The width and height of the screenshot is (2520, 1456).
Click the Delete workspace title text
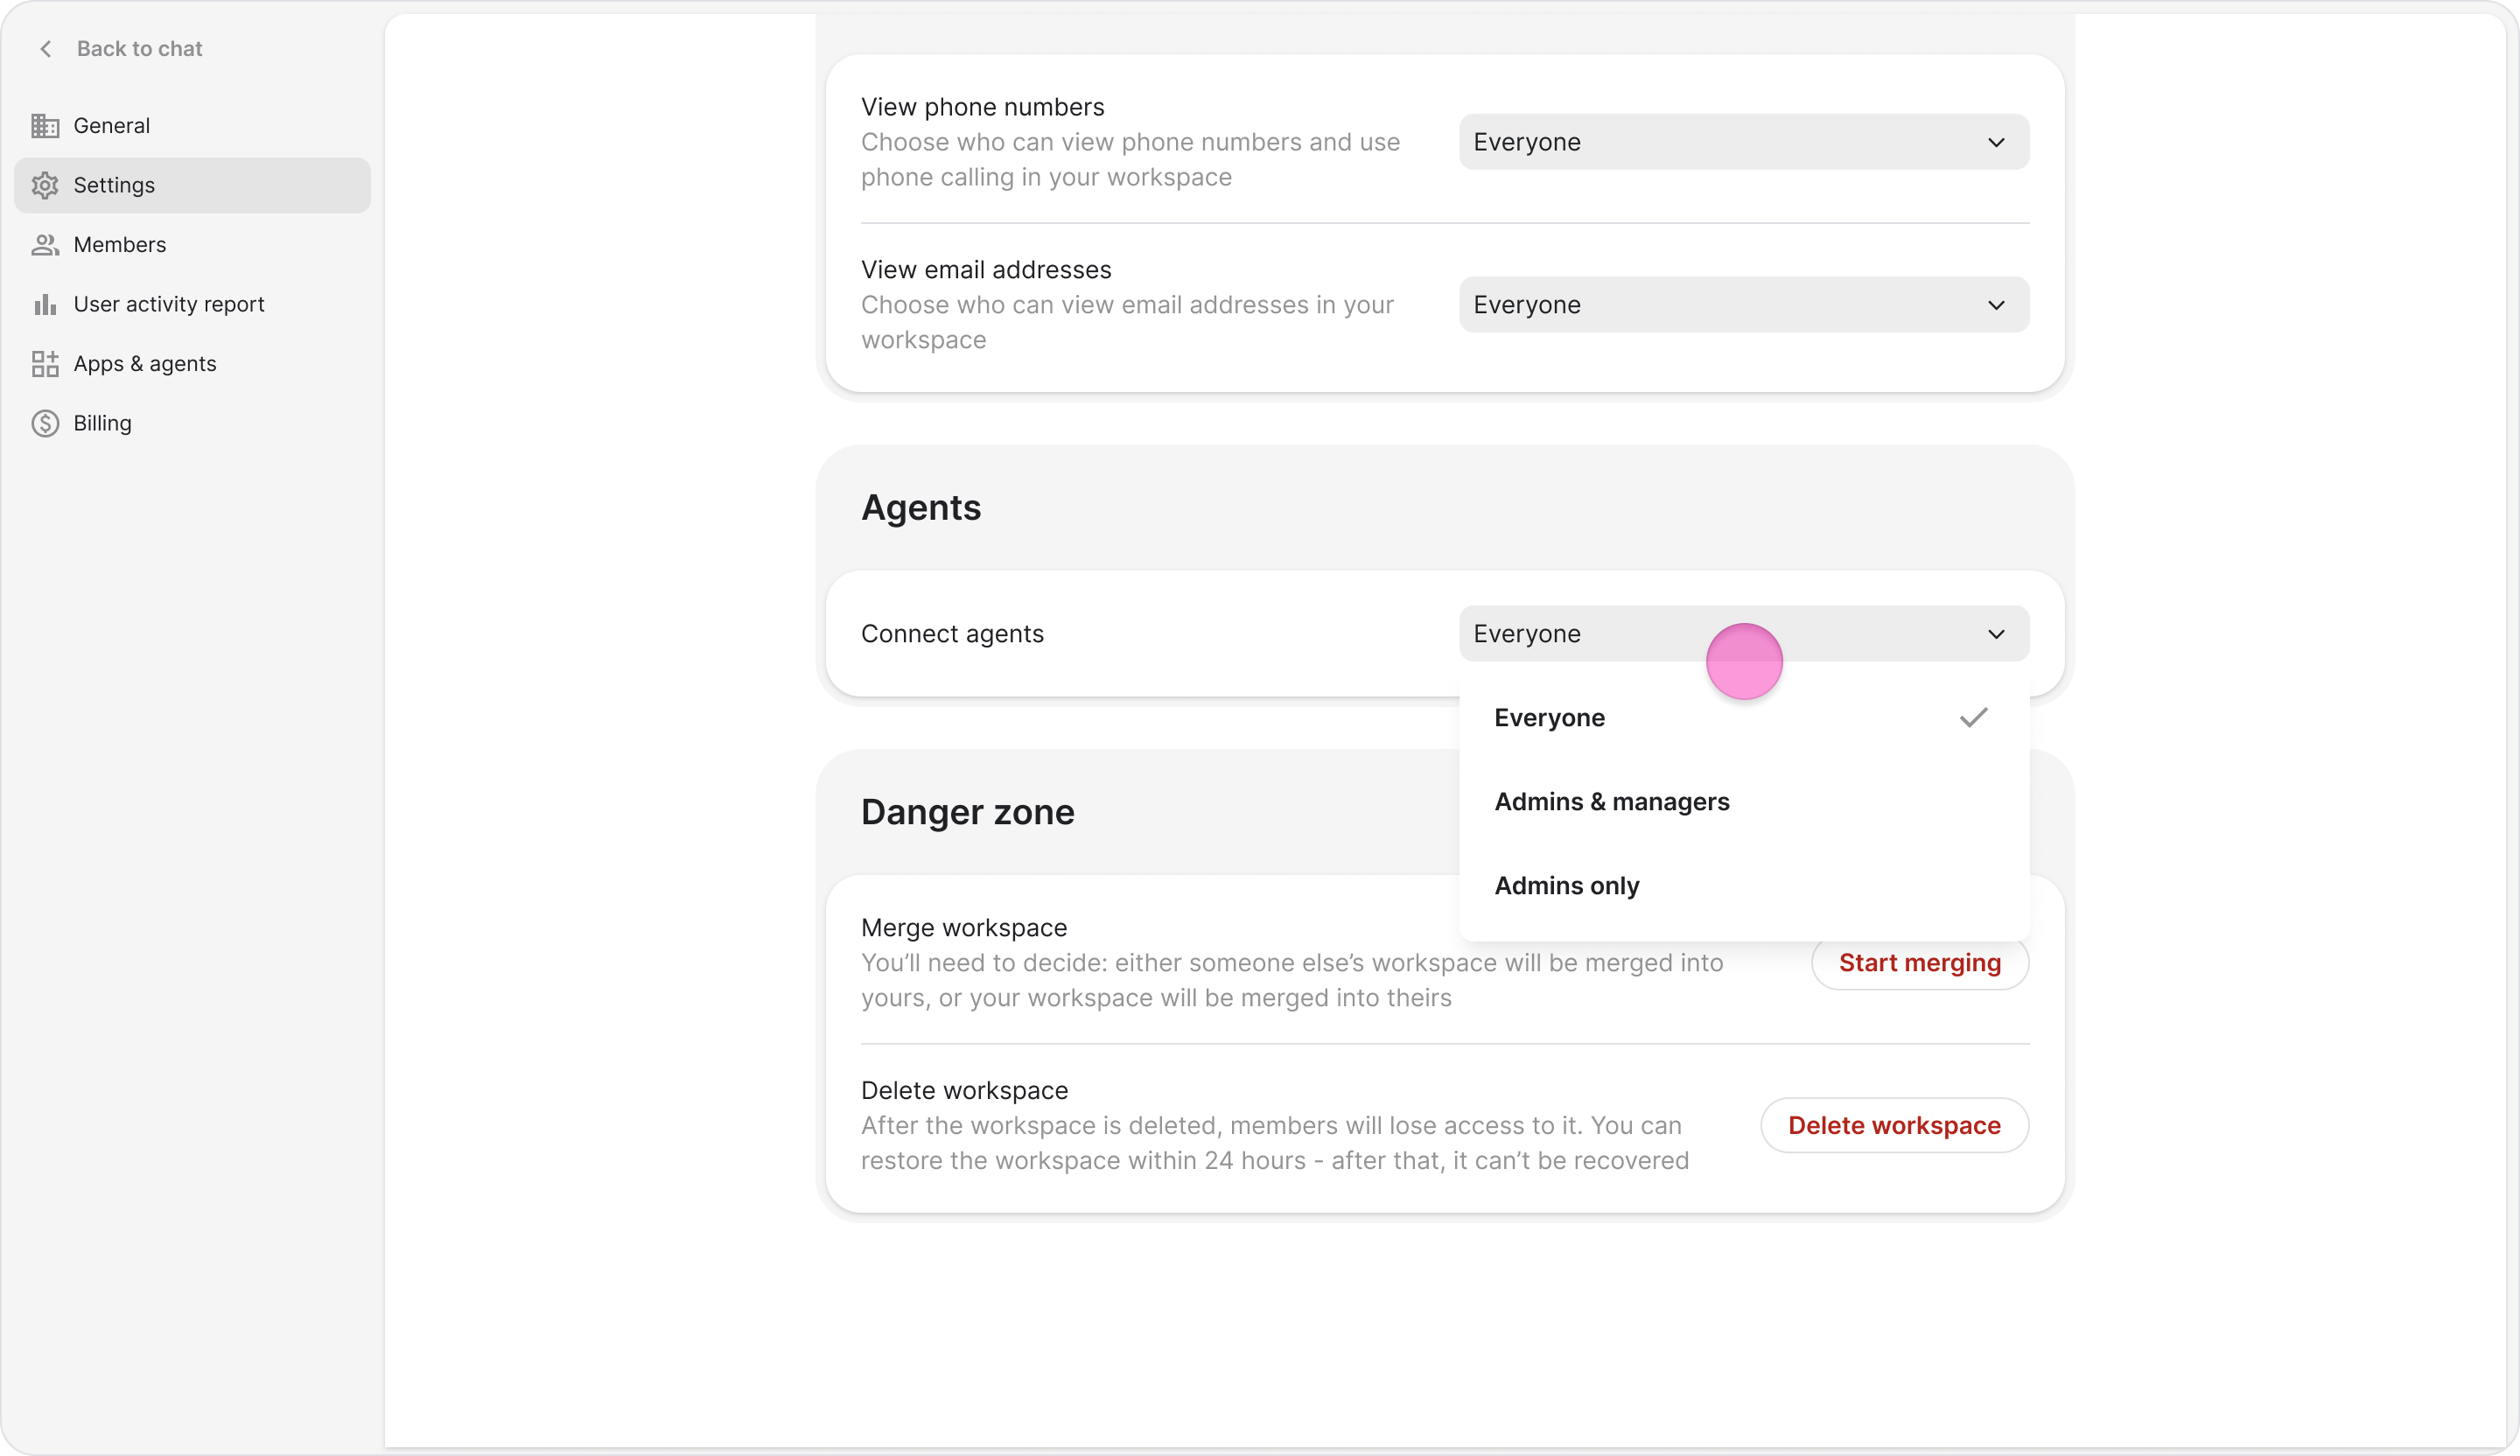tap(964, 1091)
